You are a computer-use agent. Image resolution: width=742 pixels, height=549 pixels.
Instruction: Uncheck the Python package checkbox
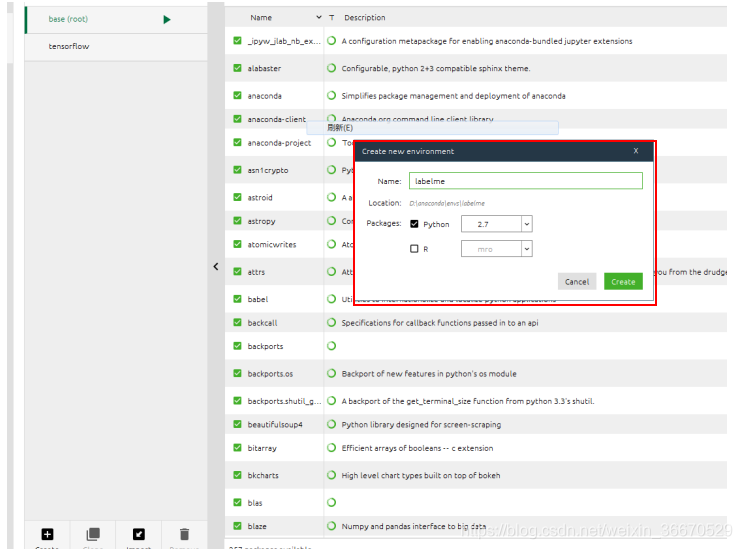click(414, 224)
